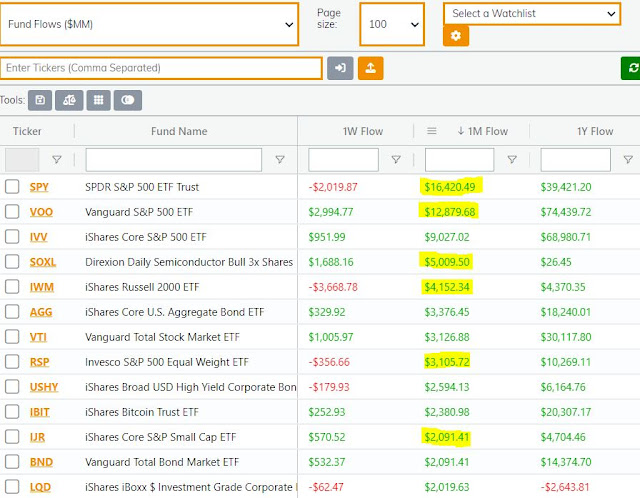Open the IBIT ticker link
Screen dimensions: 640x498
point(40,412)
